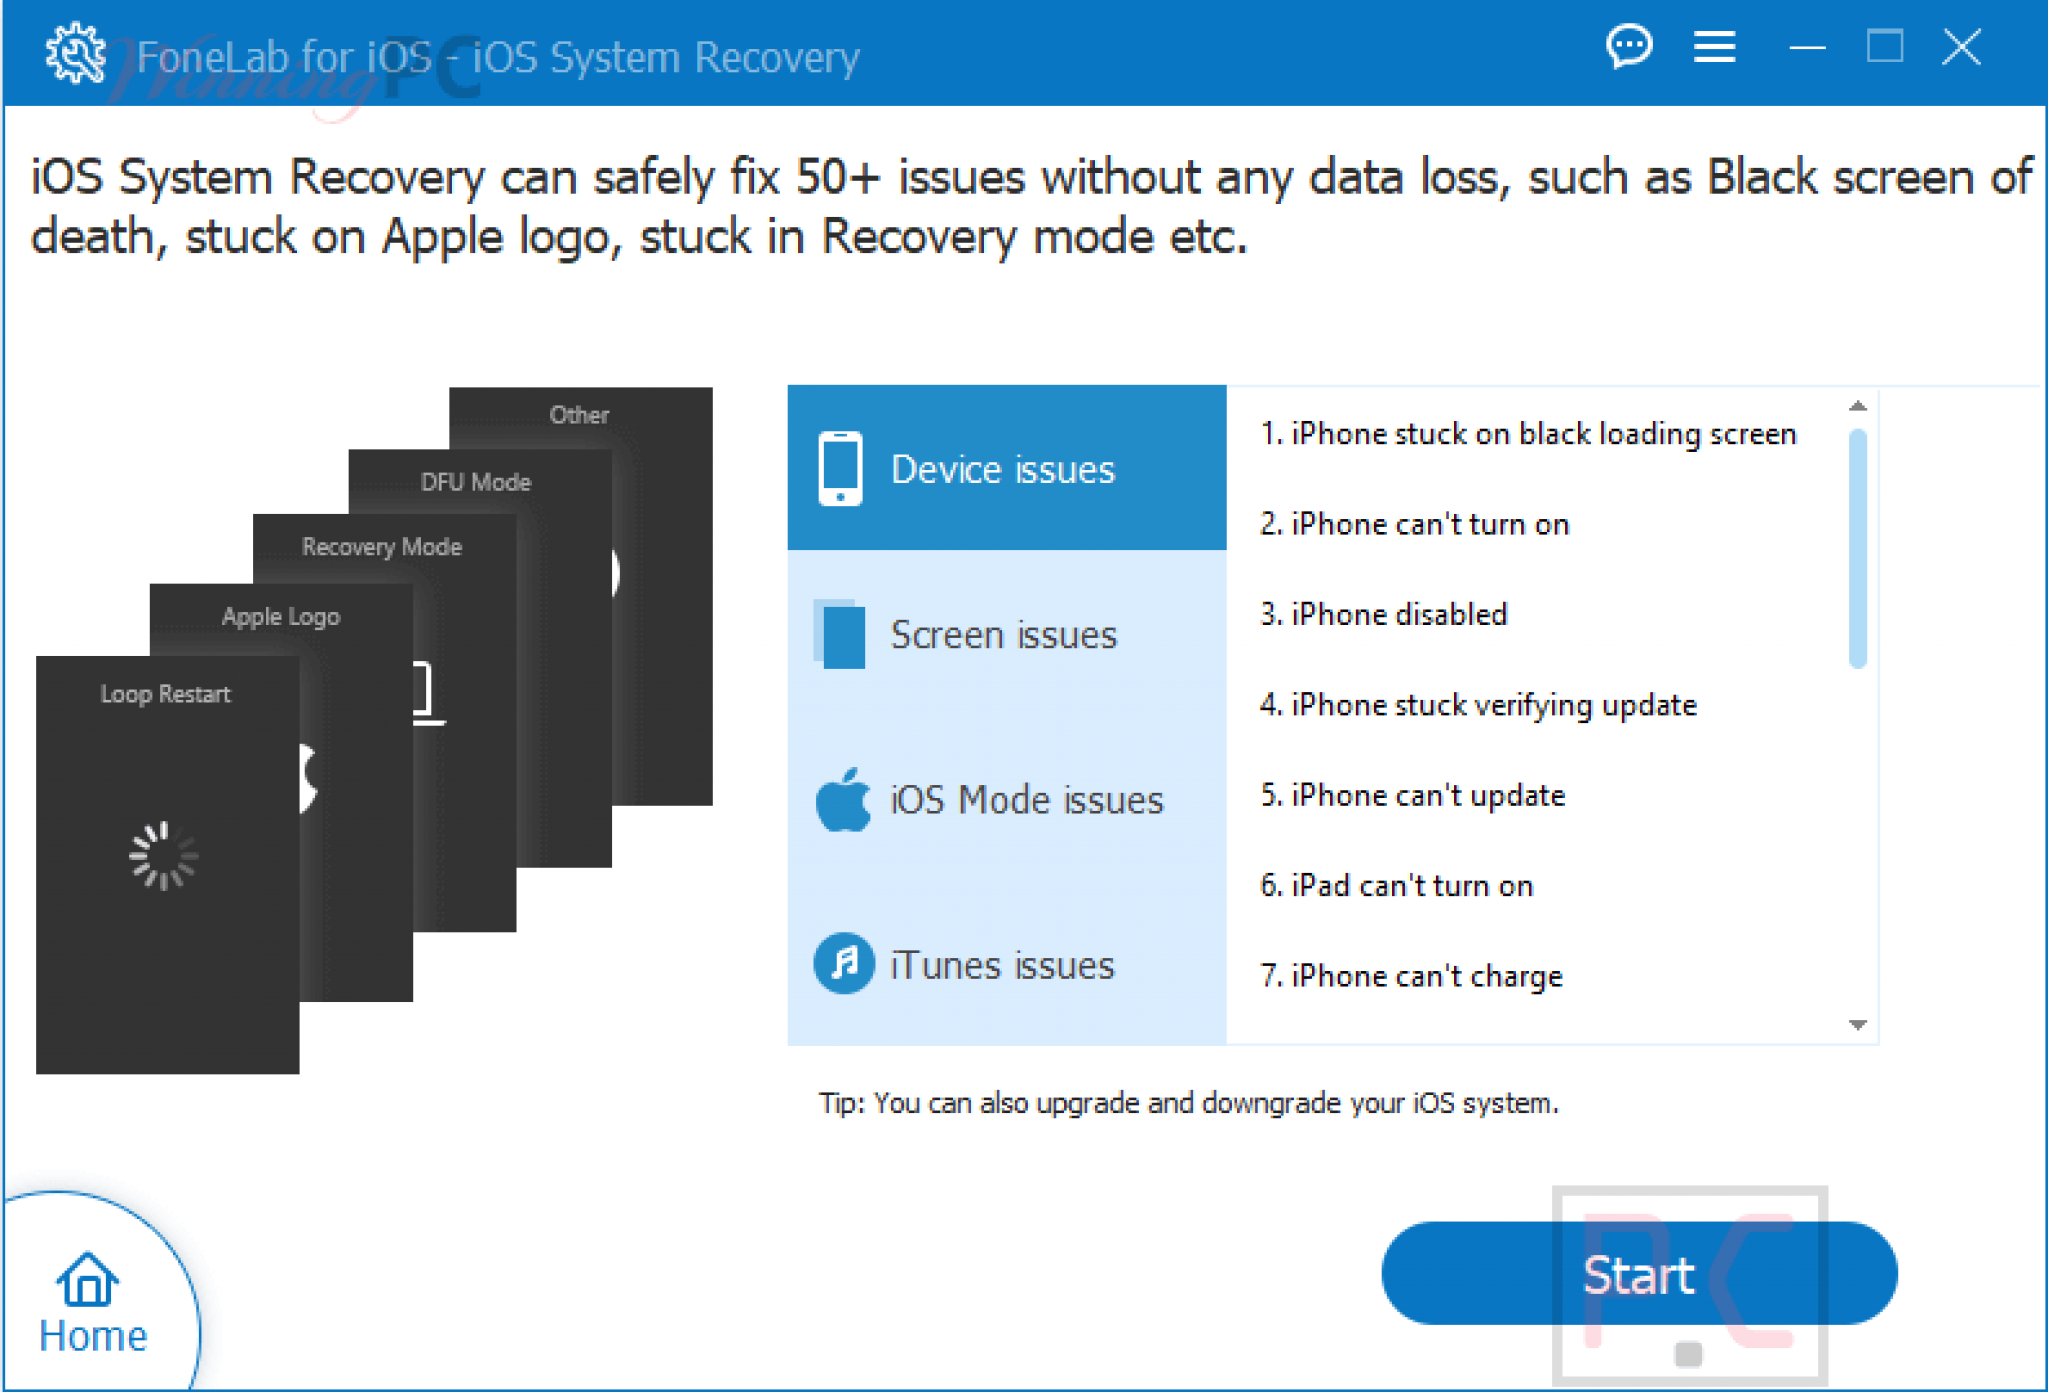Open the hamburger menu in the title bar
This screenshot has width=2048, height=1392.
[x=1713, y=47]
